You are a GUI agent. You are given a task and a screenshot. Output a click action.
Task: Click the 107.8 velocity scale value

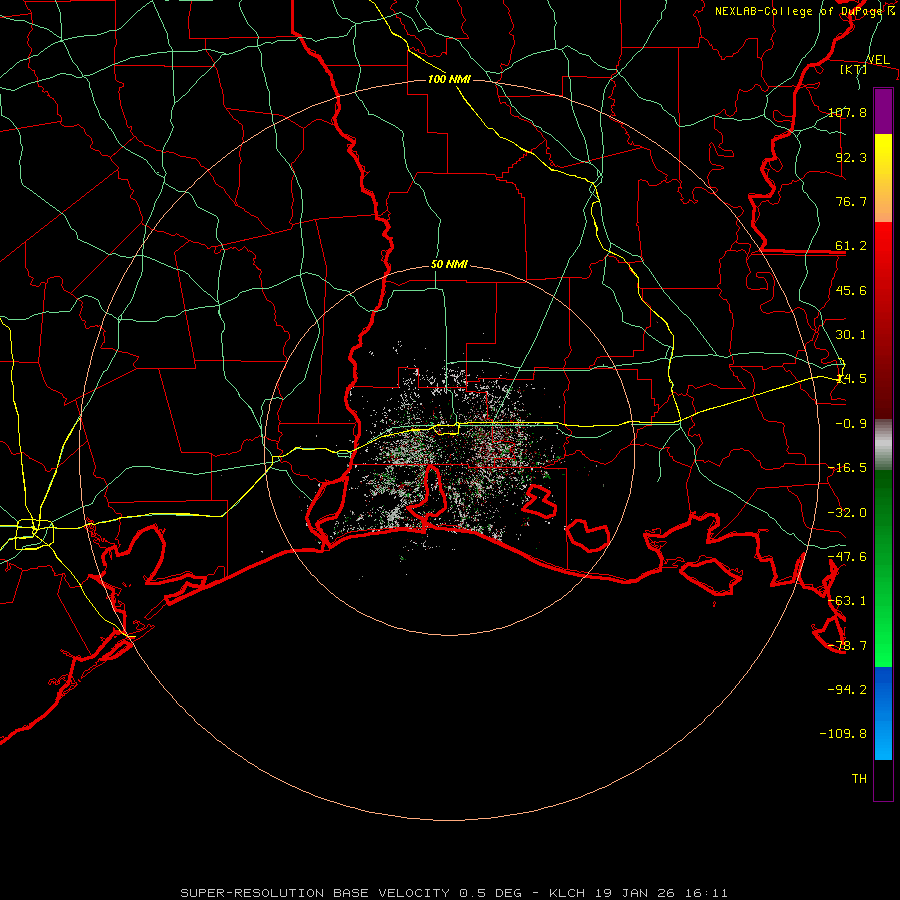847,112
